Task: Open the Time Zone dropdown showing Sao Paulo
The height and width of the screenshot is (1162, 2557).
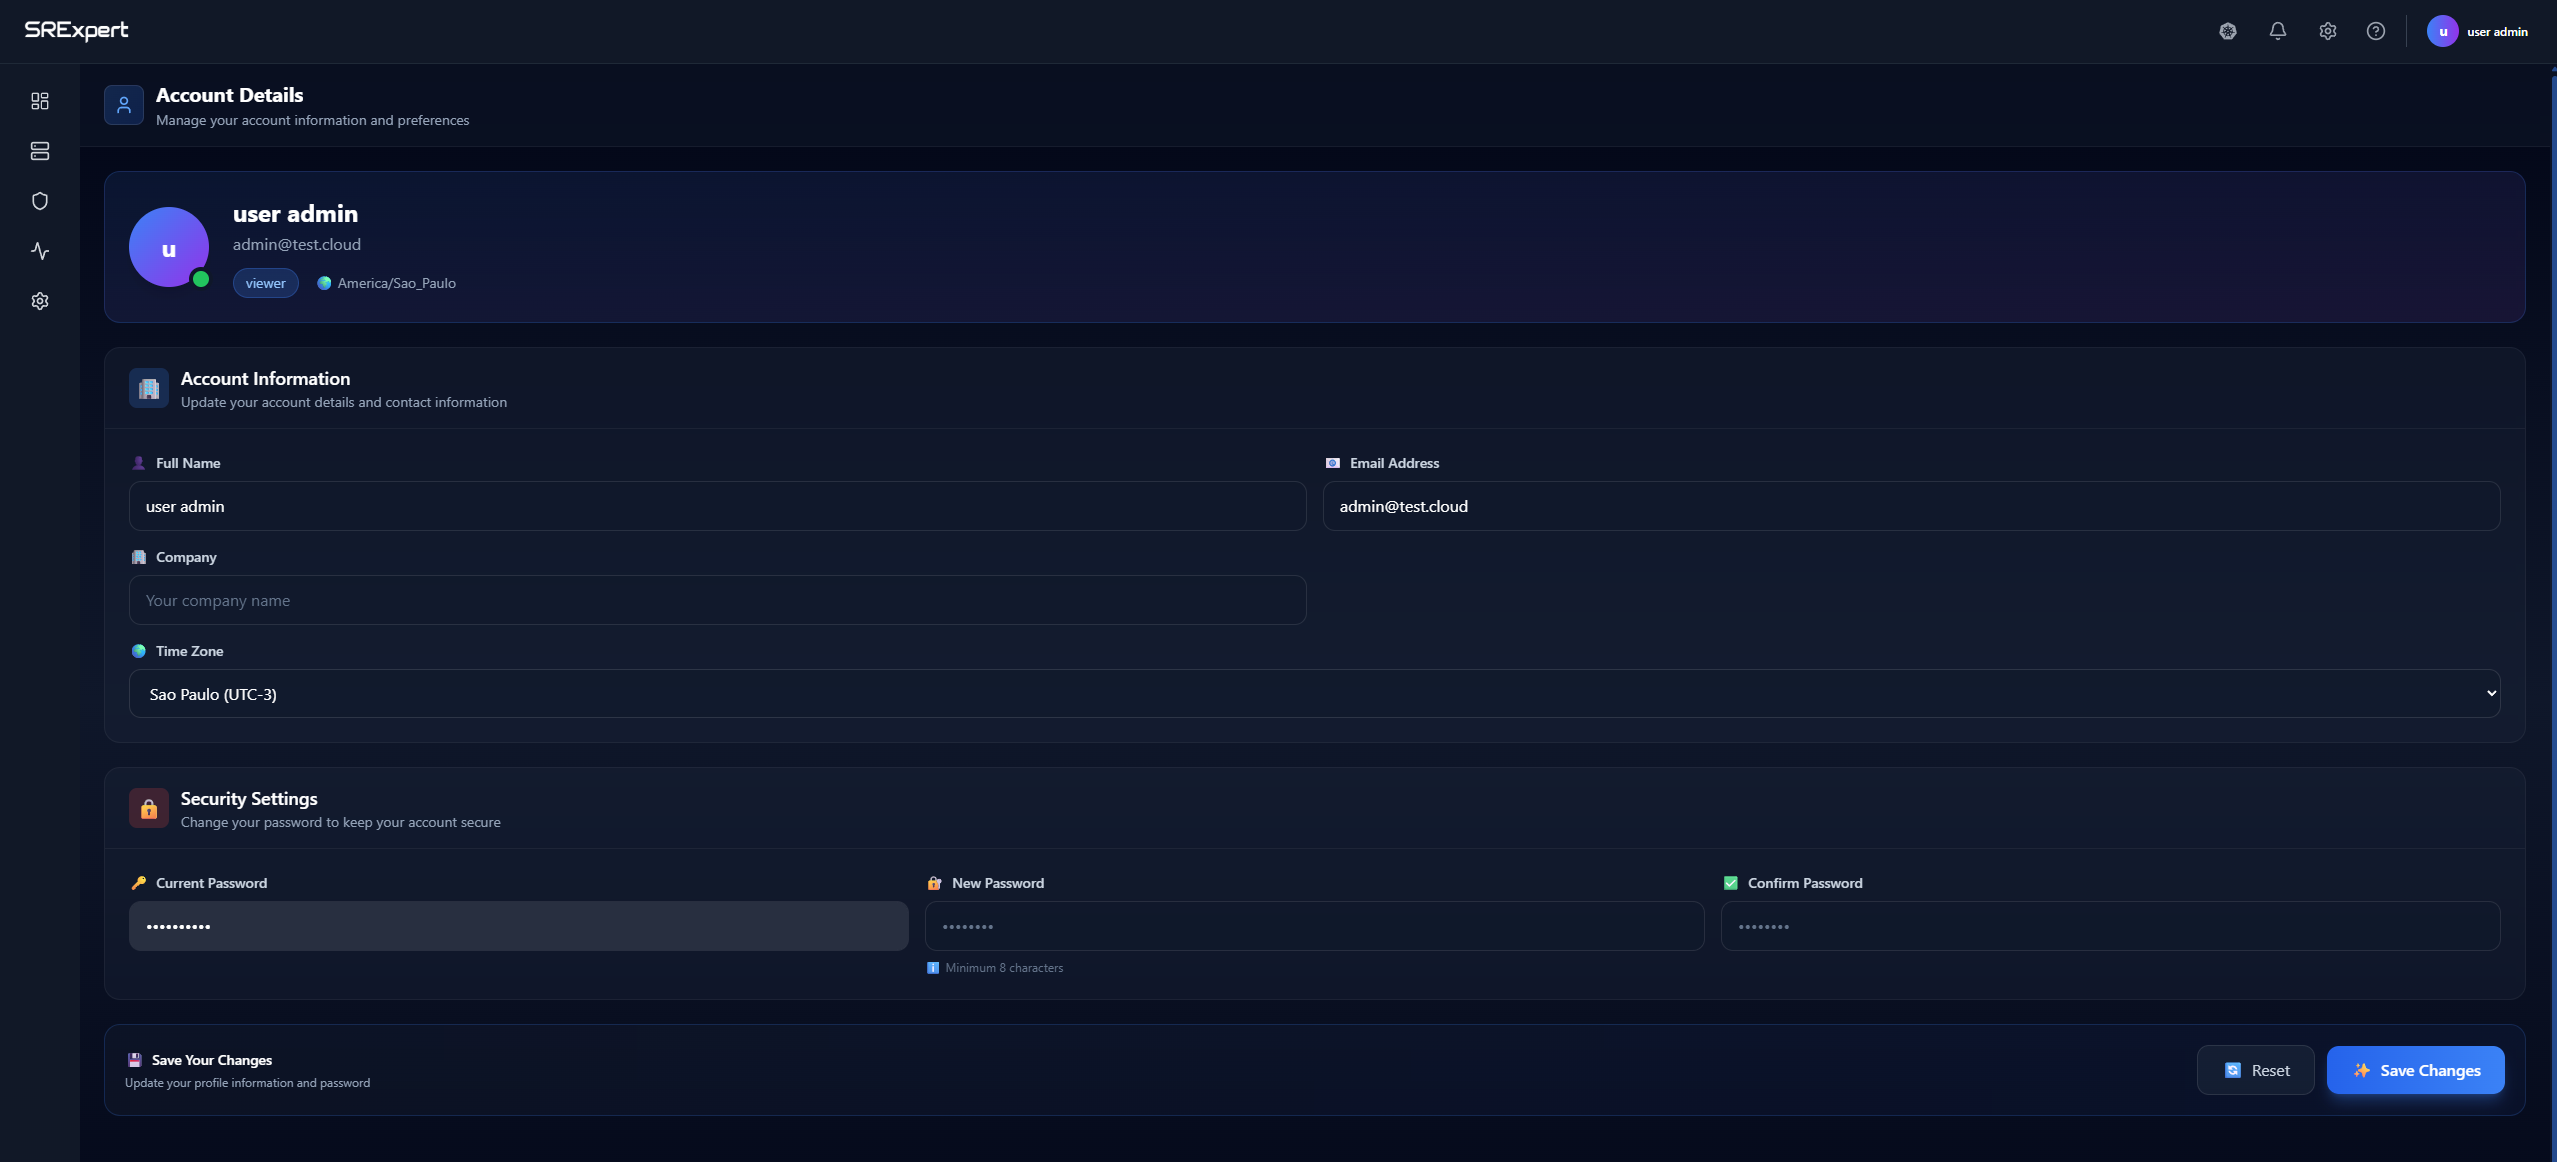Action: 1313,693
